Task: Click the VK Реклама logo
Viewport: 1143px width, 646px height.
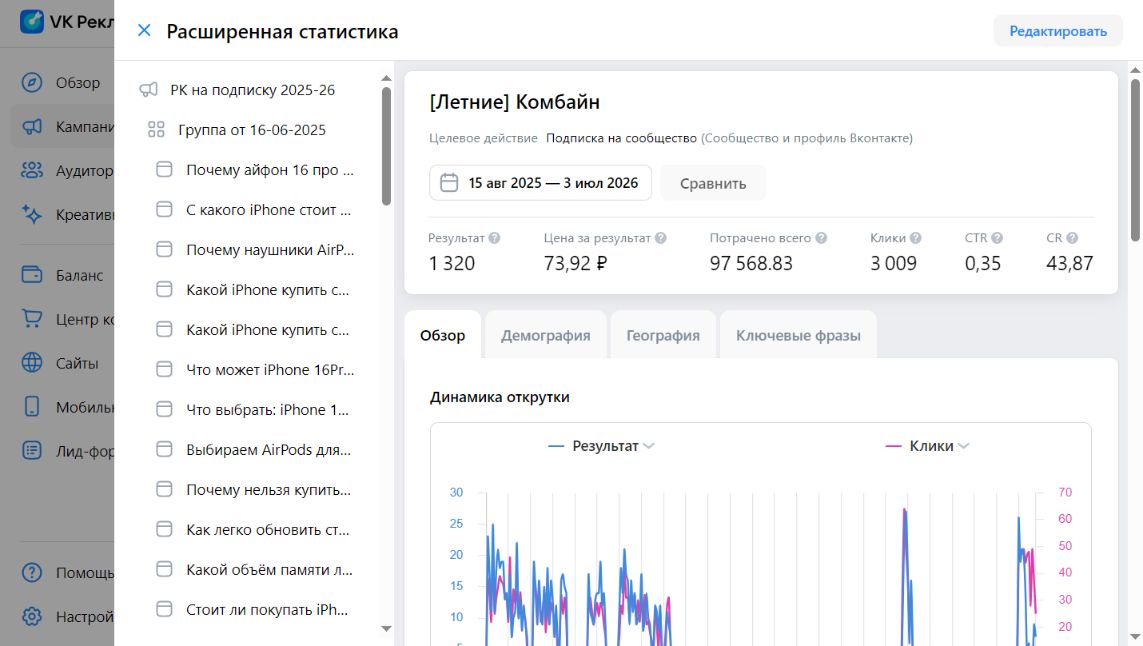Action: tap(66, 22)
